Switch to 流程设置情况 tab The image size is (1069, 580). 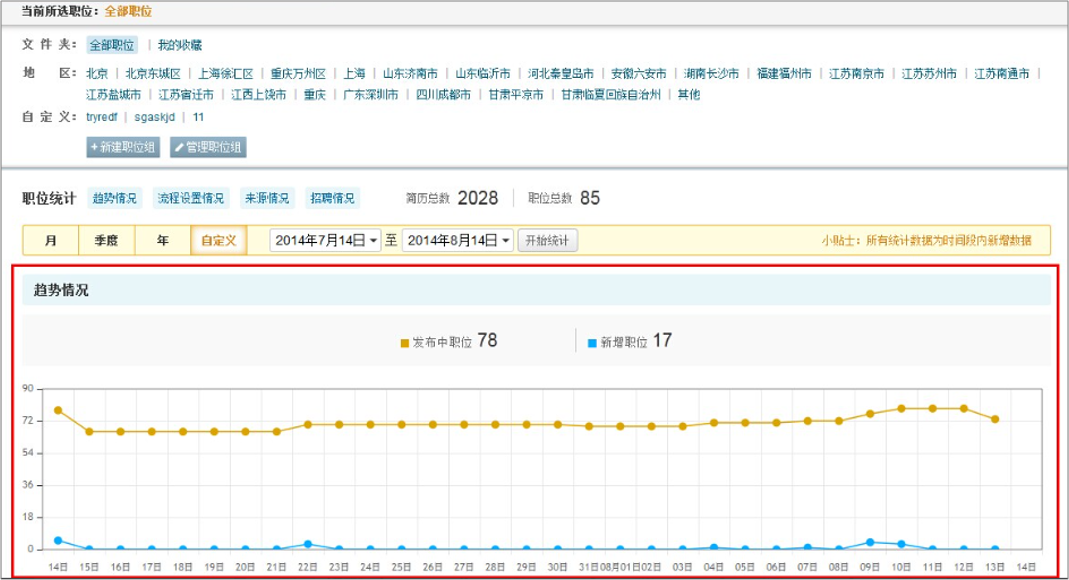tap(191, 198)
